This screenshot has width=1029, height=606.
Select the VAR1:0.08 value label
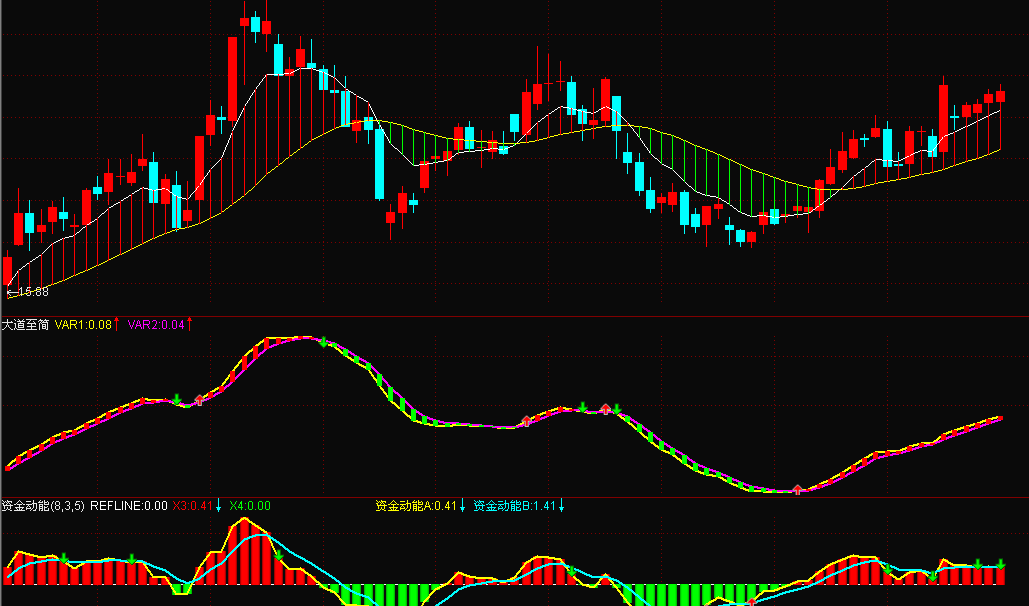pyautogui.click(x=83, y=324)
